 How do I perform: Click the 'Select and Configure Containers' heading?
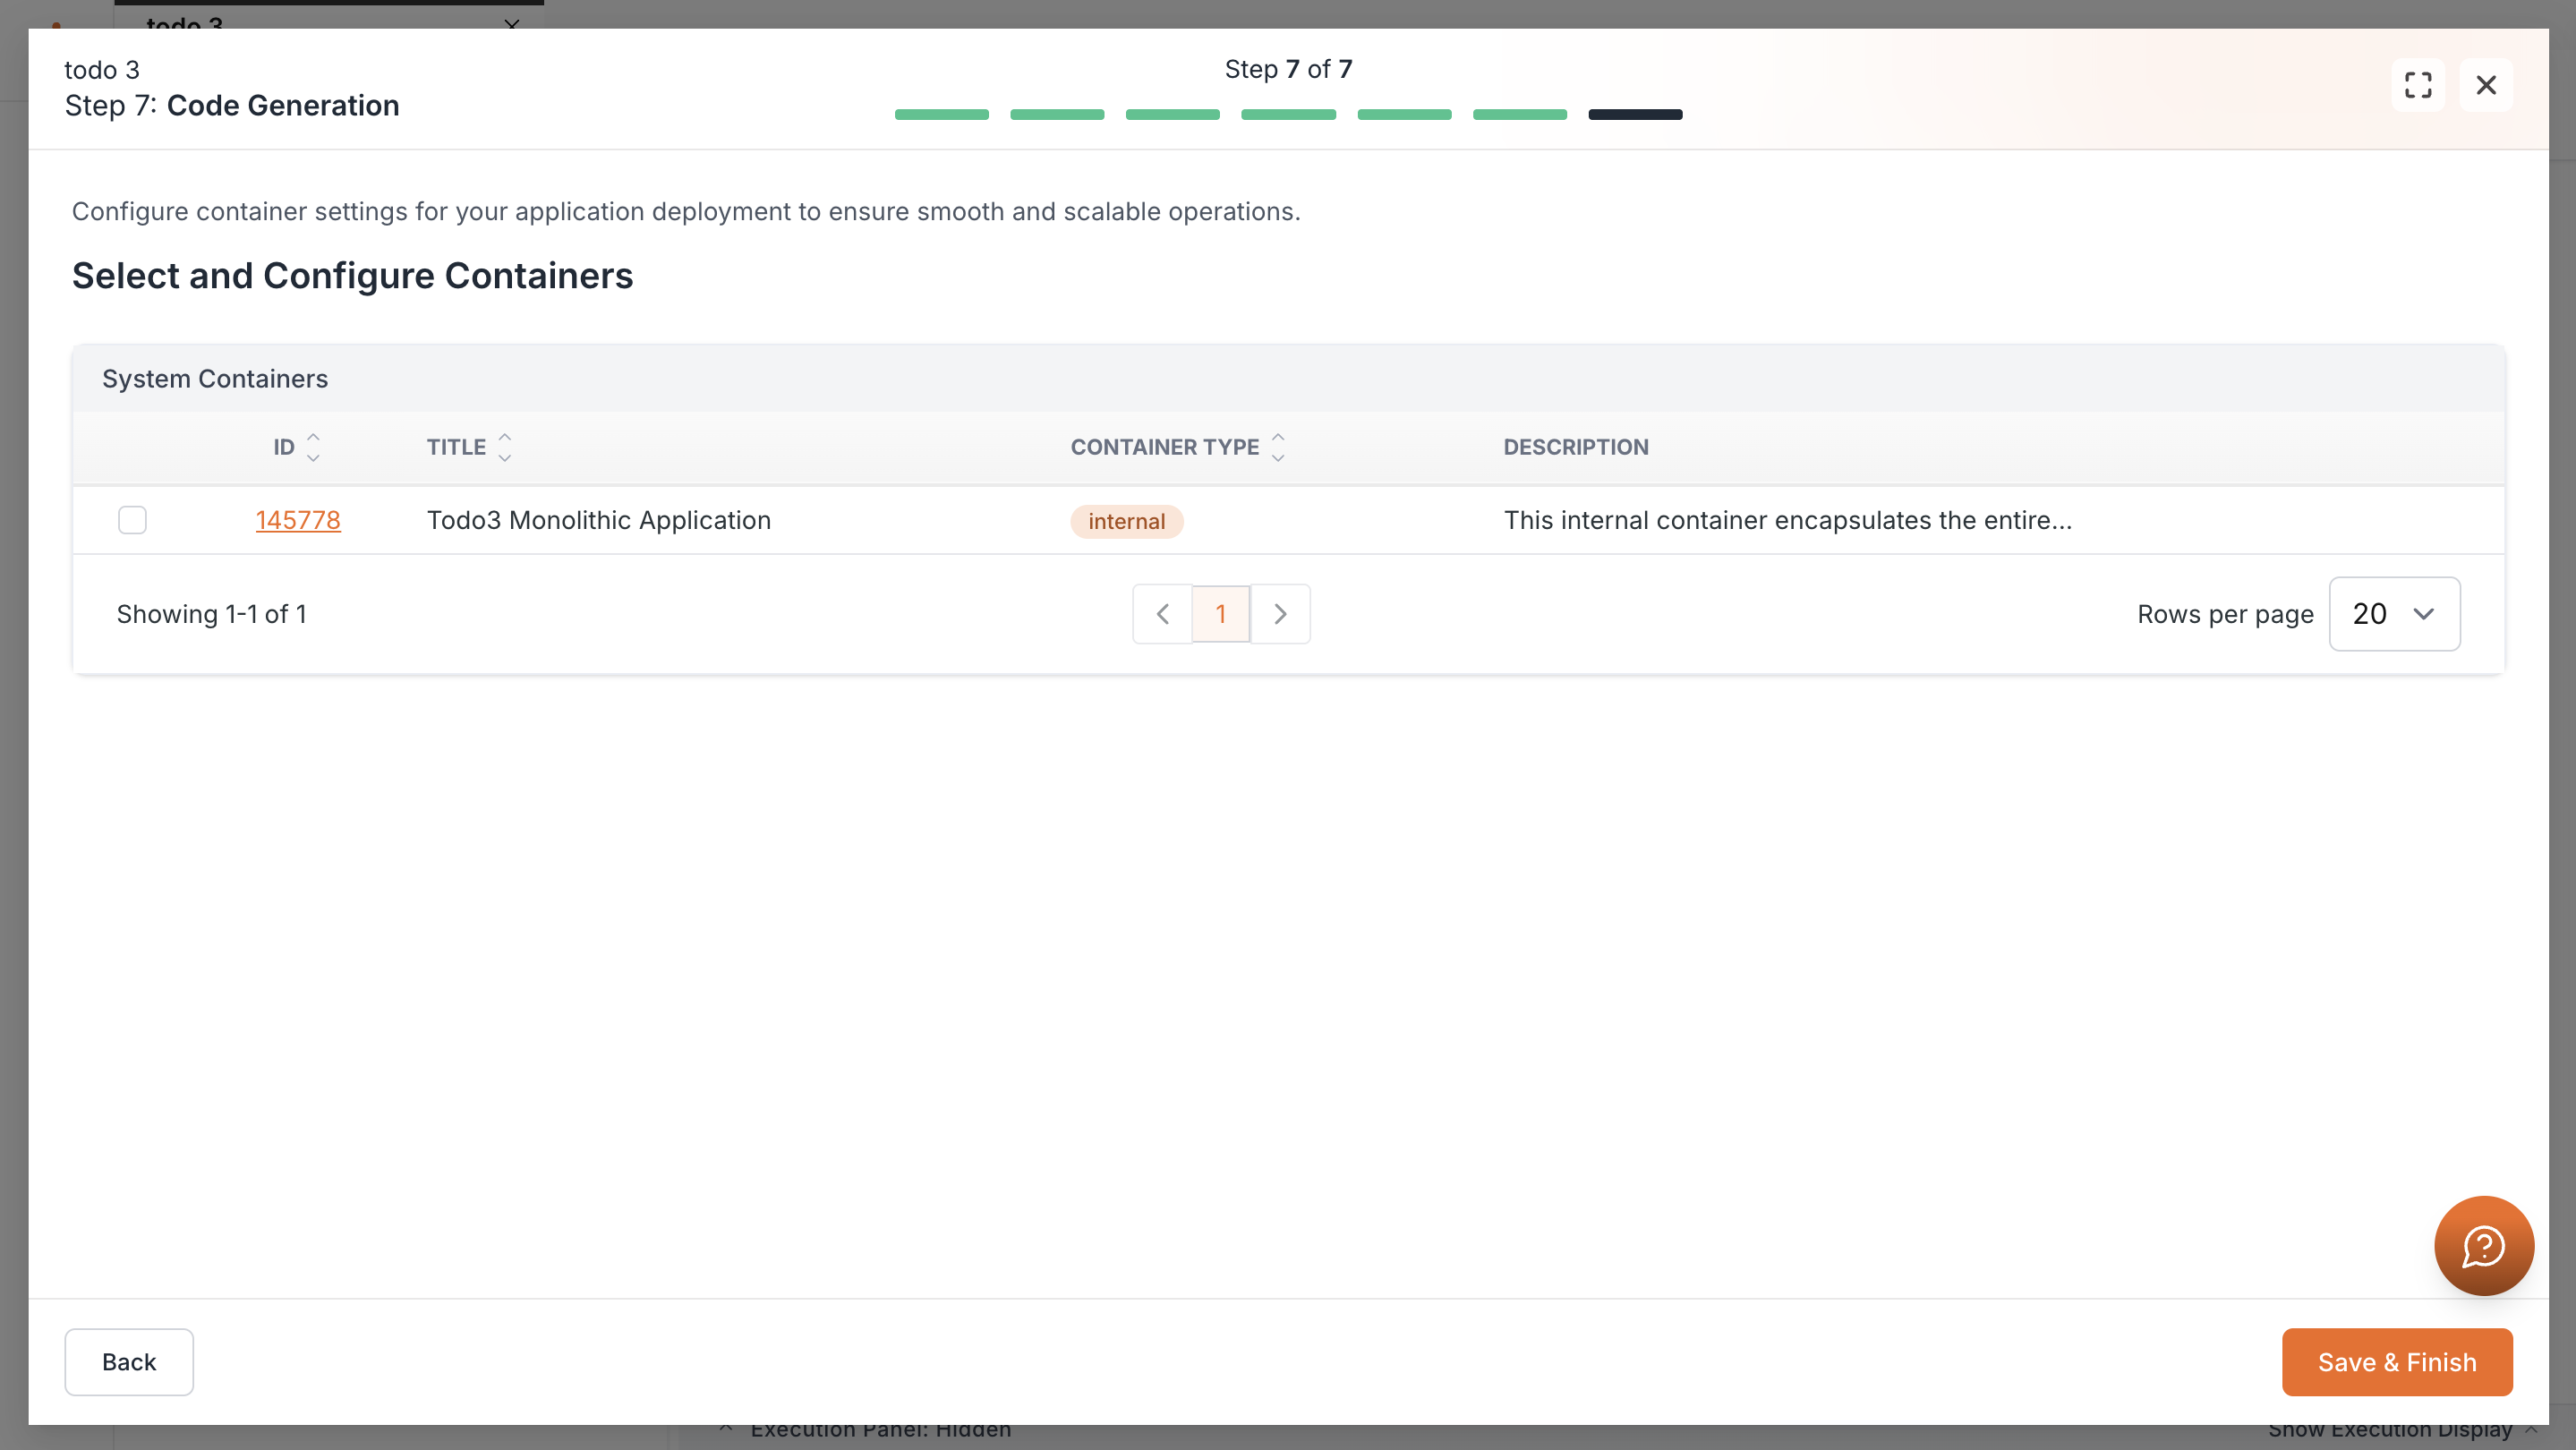352,276
